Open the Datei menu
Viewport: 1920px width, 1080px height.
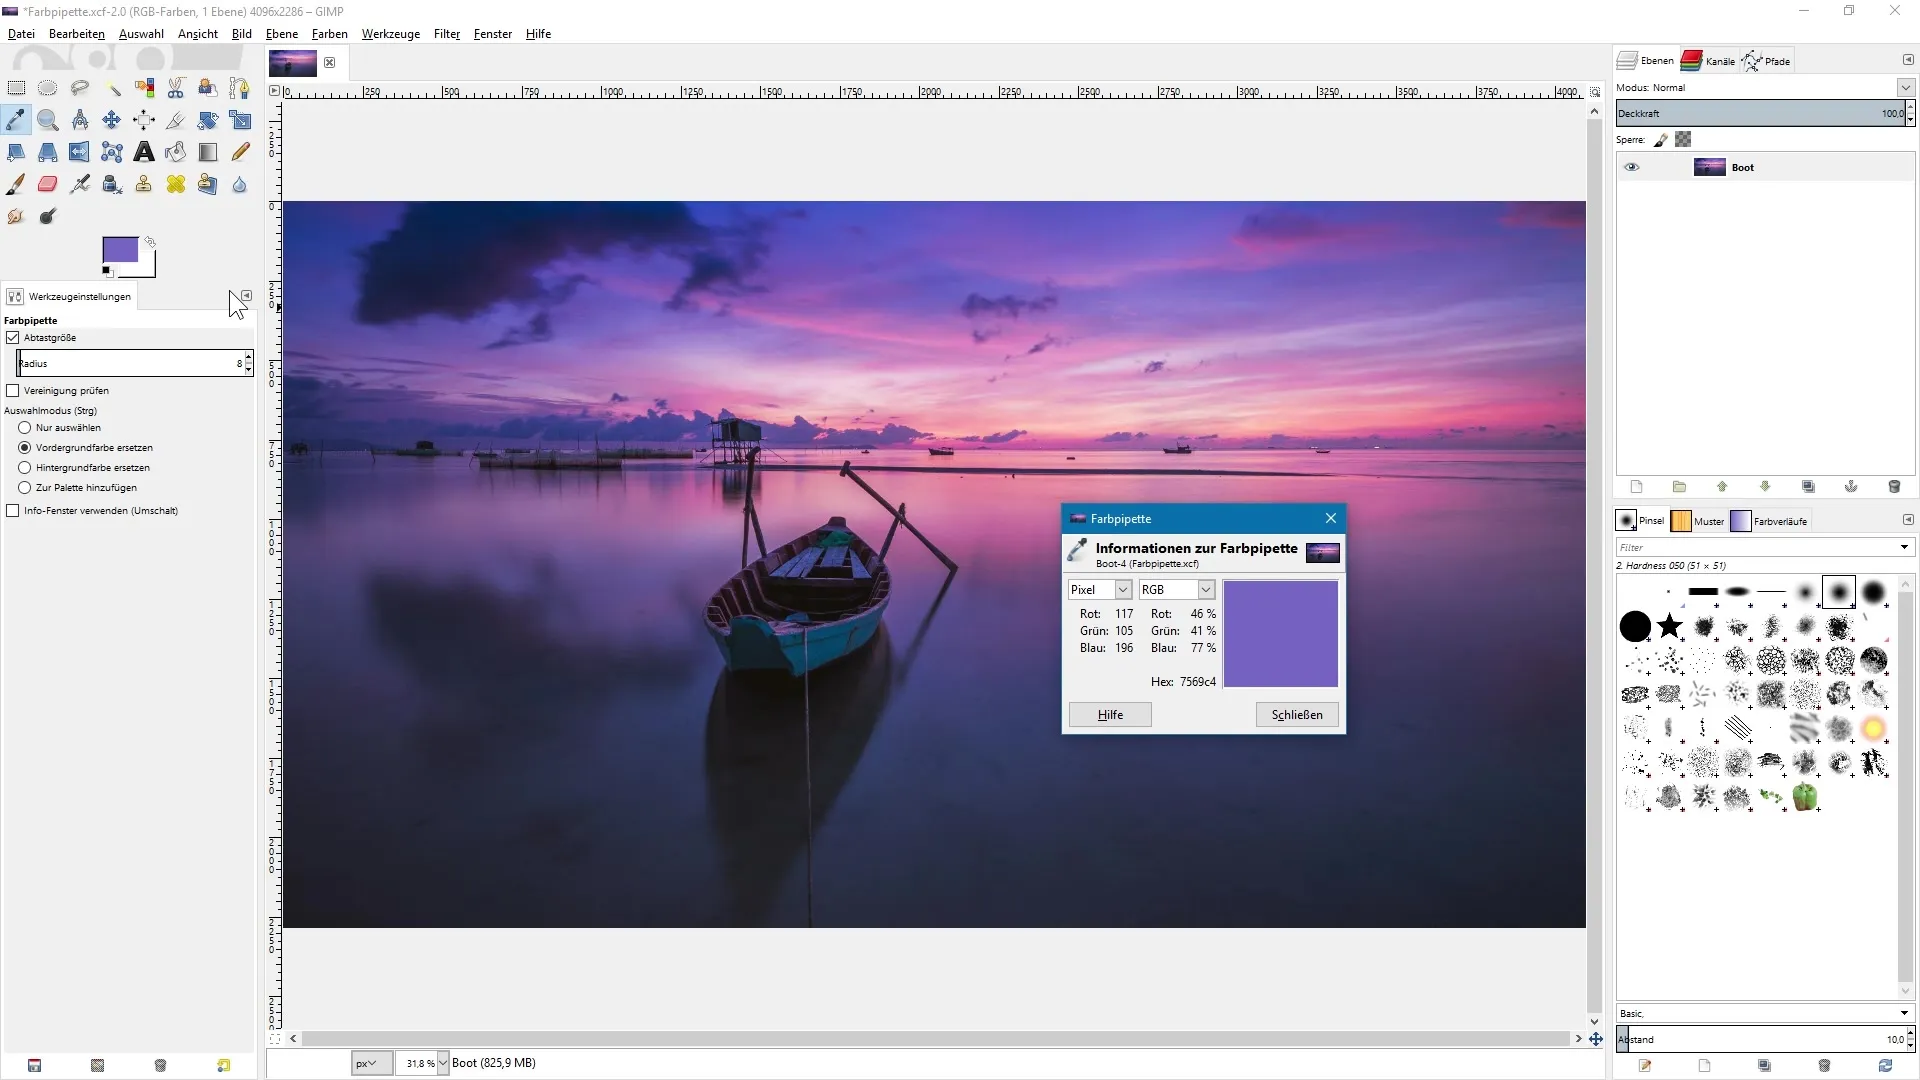click(x=21, y=34)
